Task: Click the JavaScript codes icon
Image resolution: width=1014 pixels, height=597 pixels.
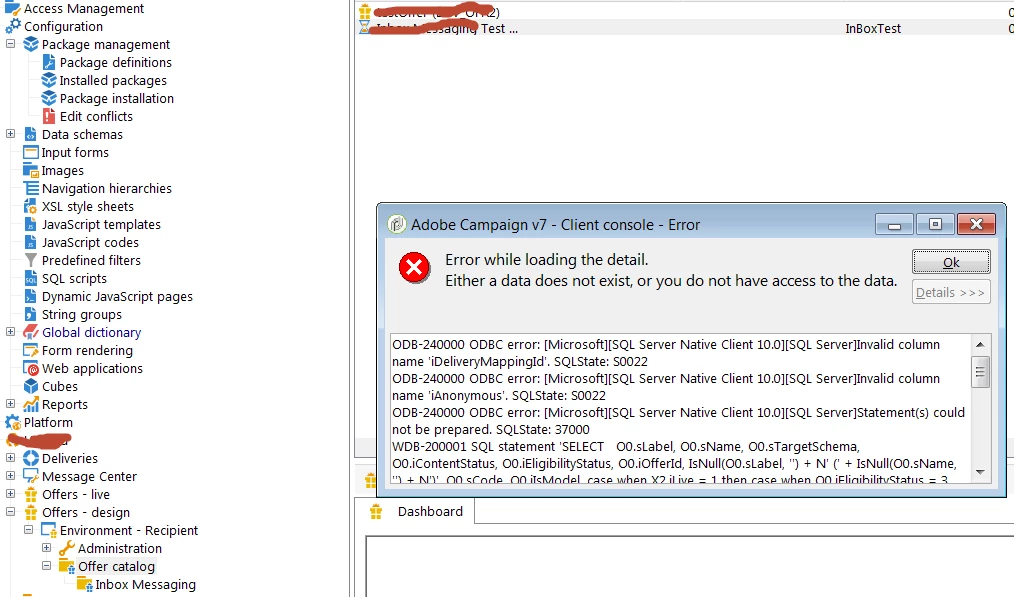Action: click(x=30, y=243)
